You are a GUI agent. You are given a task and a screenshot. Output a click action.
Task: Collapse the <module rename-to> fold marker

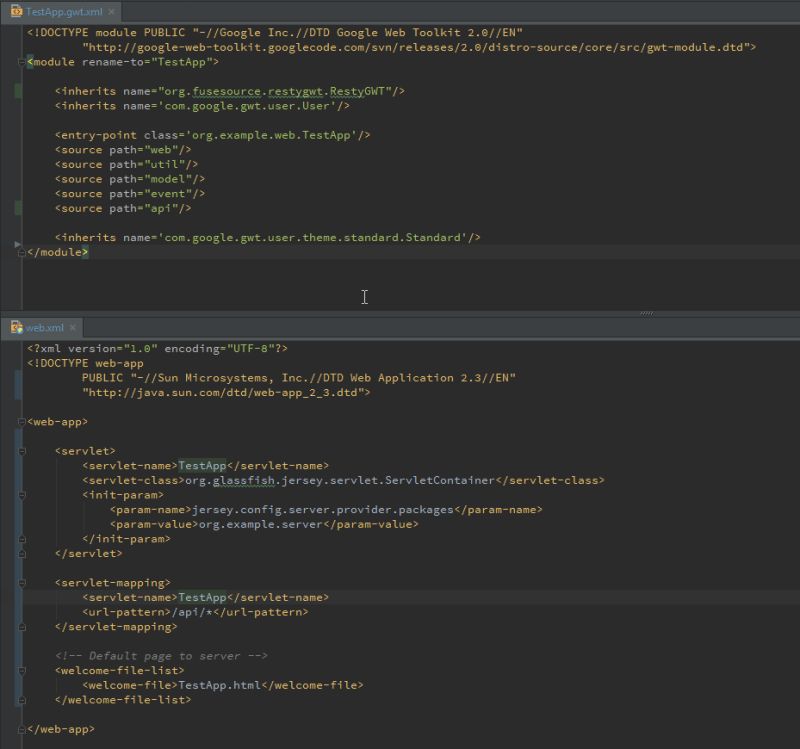coord(21,62)
